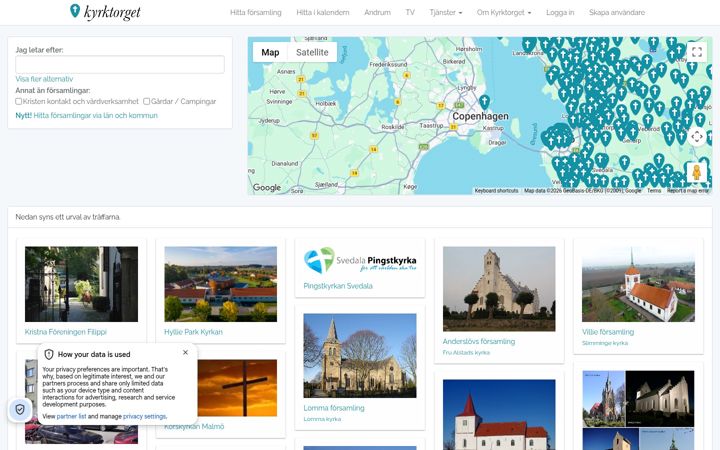Click the Hyllie Park Kyrkan aerial photo
The height and width of the screenshot is (450, 720).
click(x=220, y=284)
